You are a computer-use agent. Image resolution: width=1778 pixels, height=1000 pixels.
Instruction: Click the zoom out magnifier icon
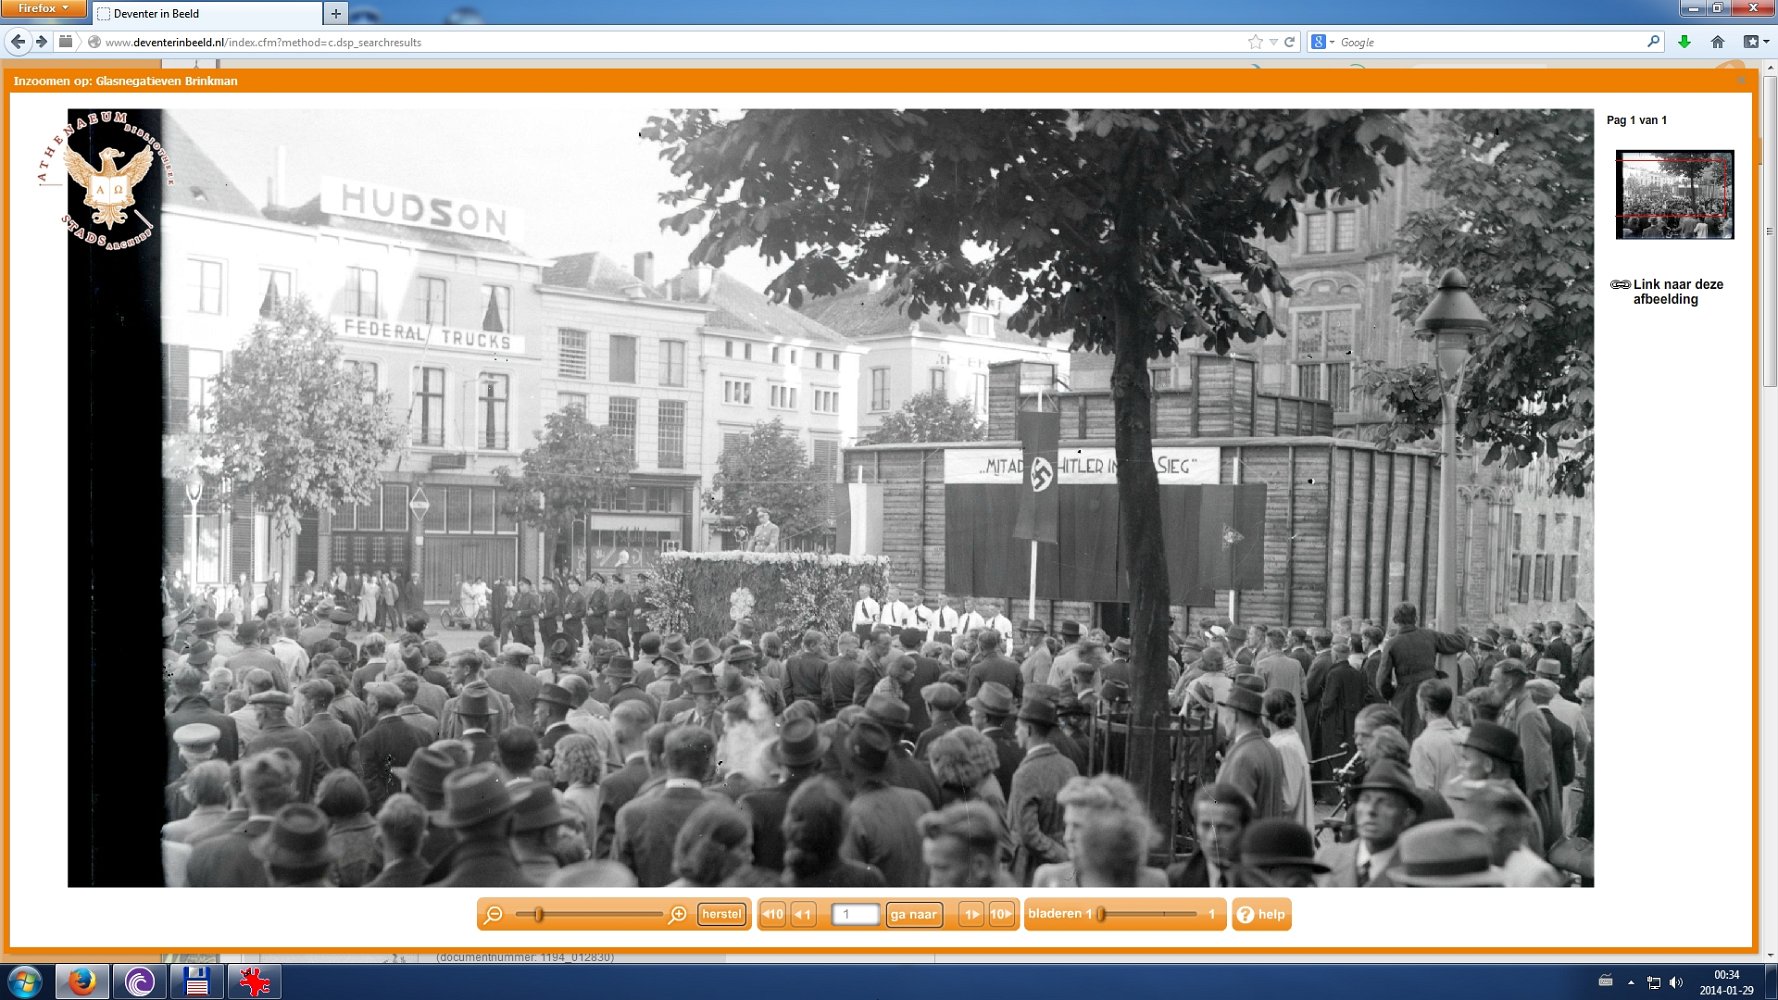point(493,914)
